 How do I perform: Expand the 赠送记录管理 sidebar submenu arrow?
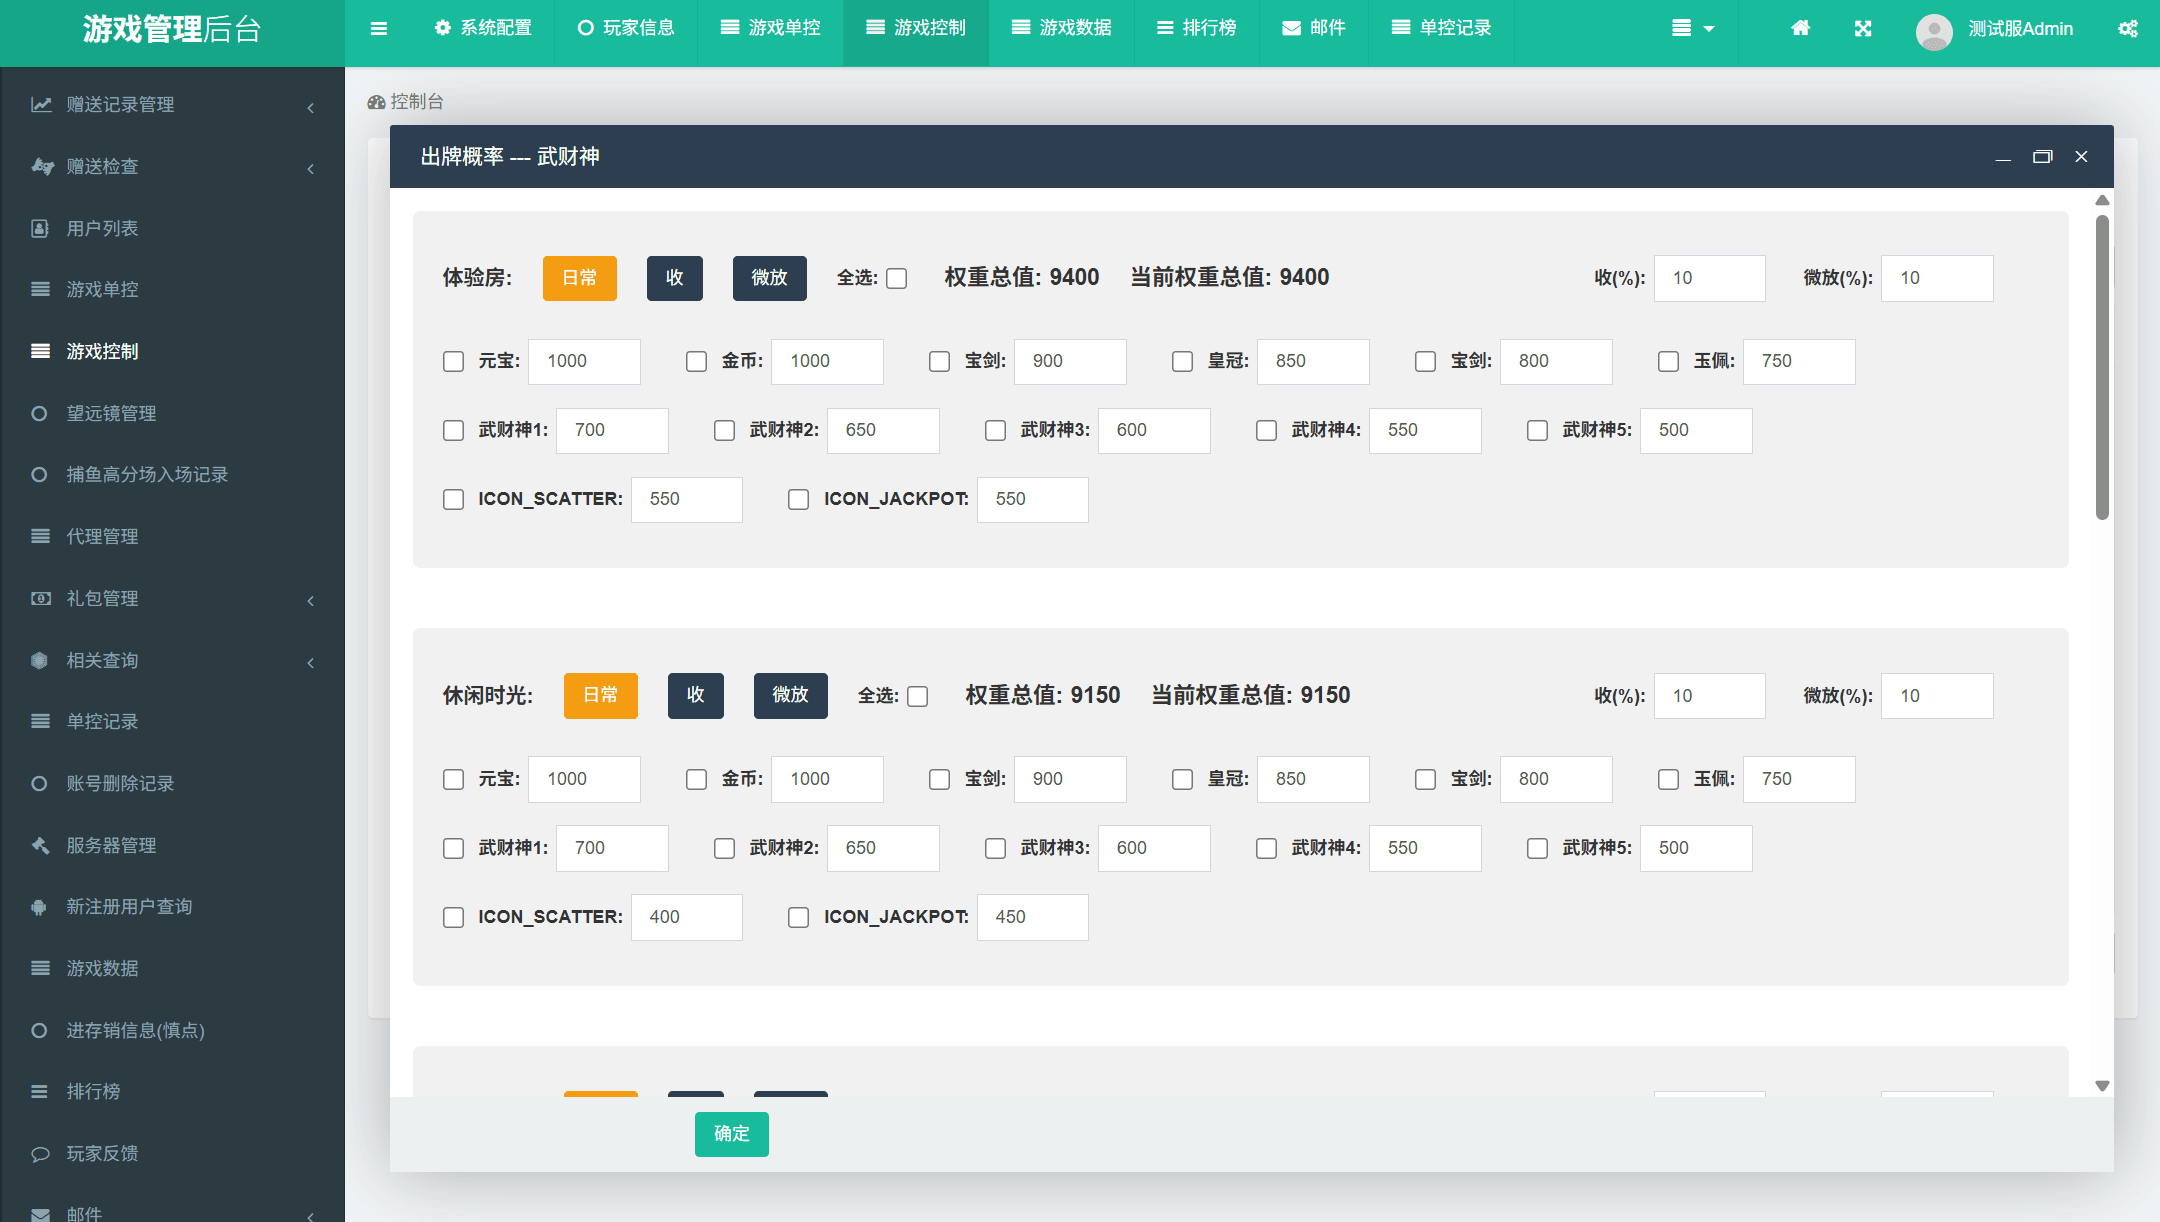click(x=311, y=107)
